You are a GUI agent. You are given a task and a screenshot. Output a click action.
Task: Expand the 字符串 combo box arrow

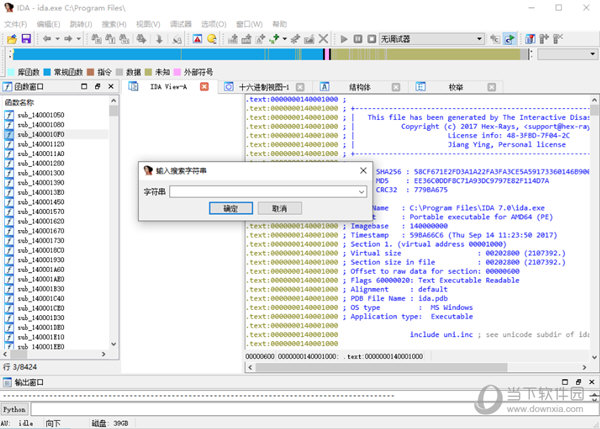tap(361, 192)
